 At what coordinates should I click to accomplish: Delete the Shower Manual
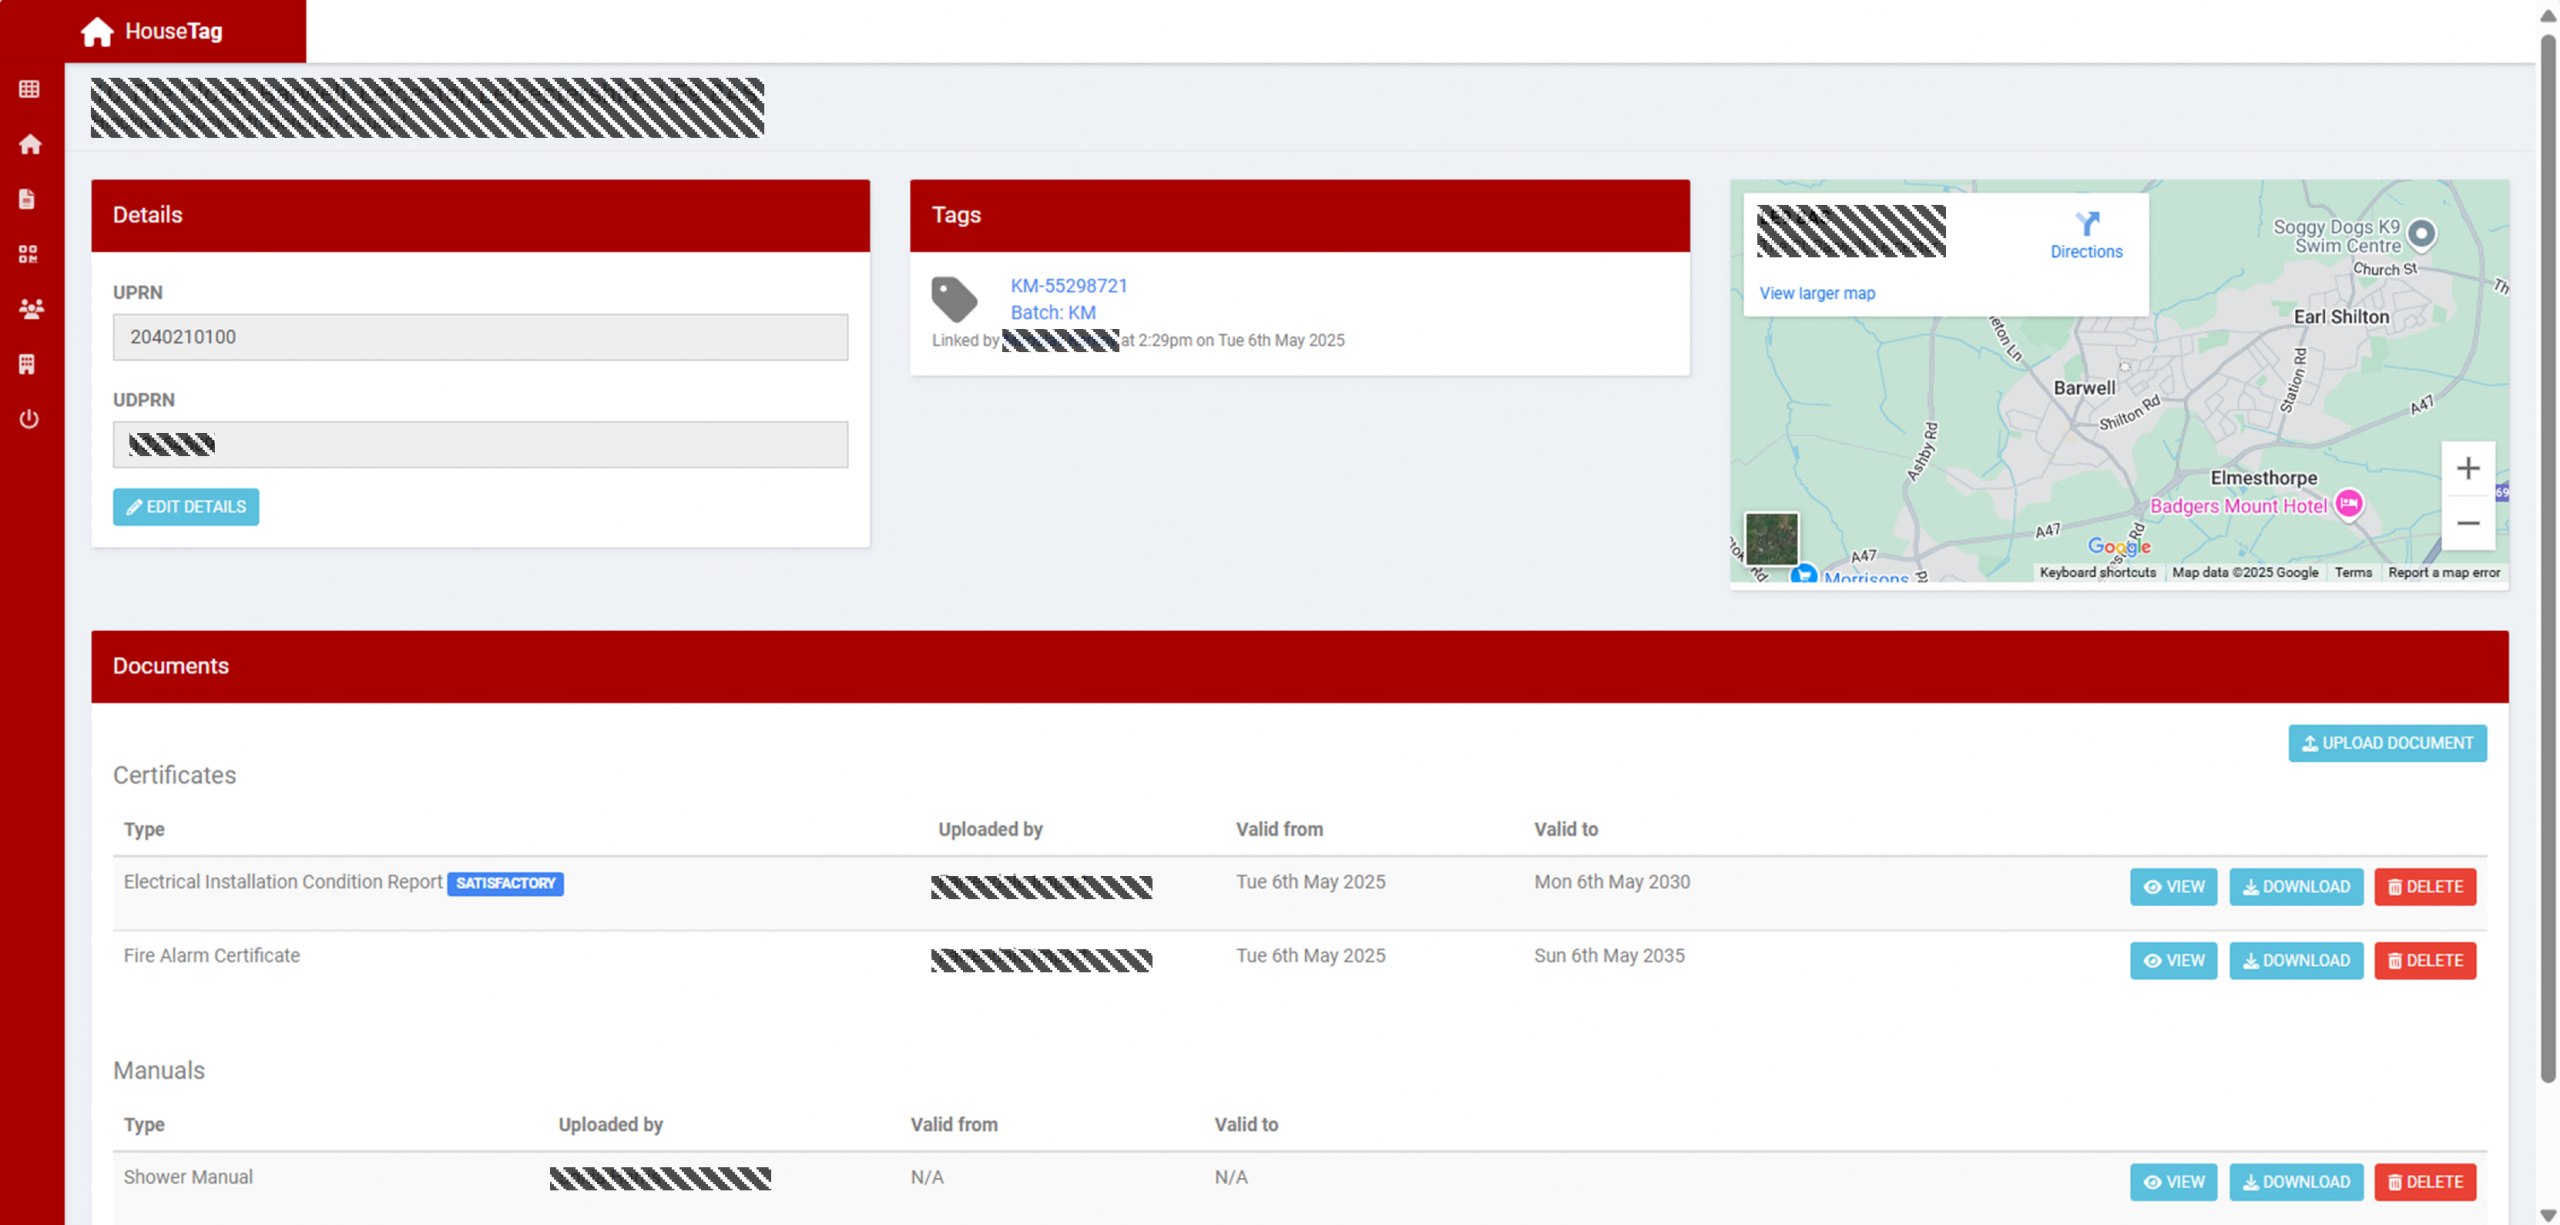[2424, 1182]
